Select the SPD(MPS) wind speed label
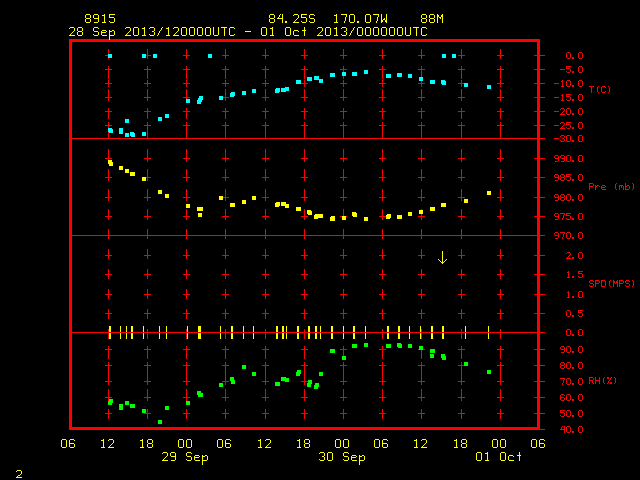640x480 pixels. coord(611,283)
